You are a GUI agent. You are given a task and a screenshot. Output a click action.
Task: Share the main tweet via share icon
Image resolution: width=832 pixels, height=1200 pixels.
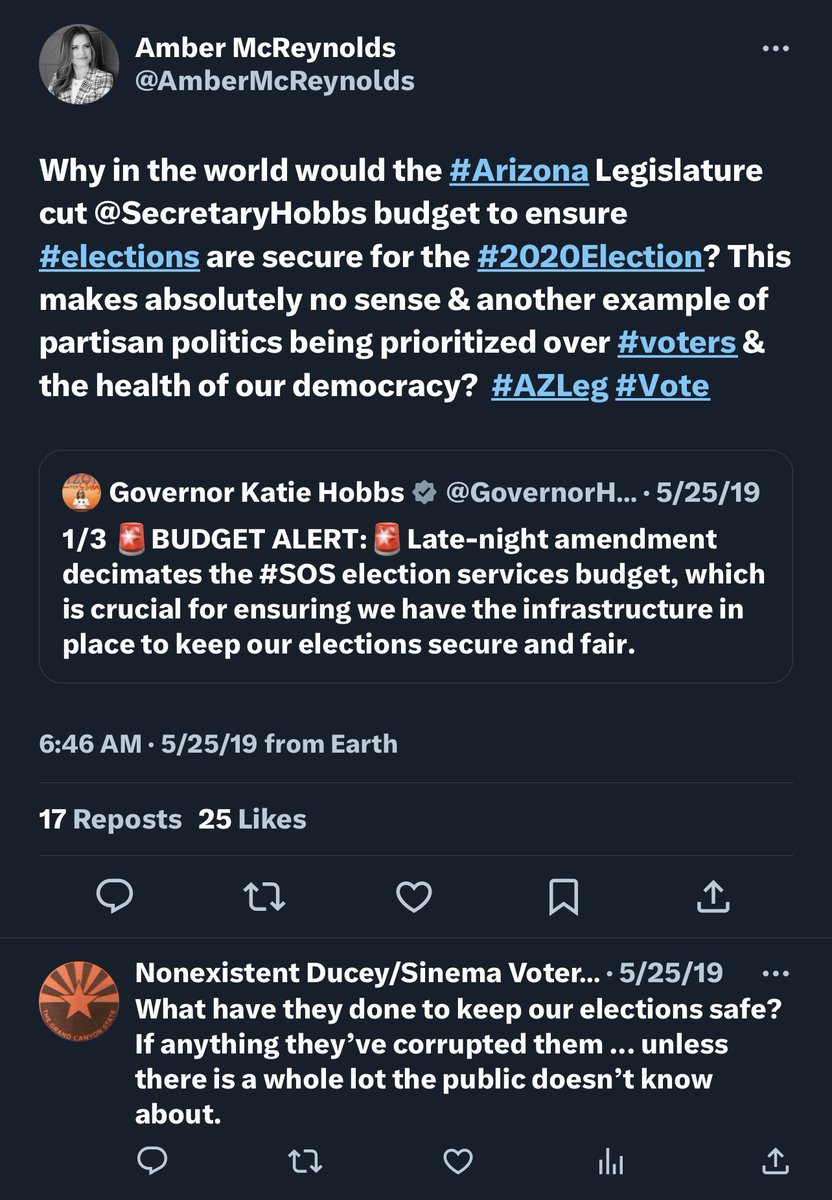click(712, 897)
